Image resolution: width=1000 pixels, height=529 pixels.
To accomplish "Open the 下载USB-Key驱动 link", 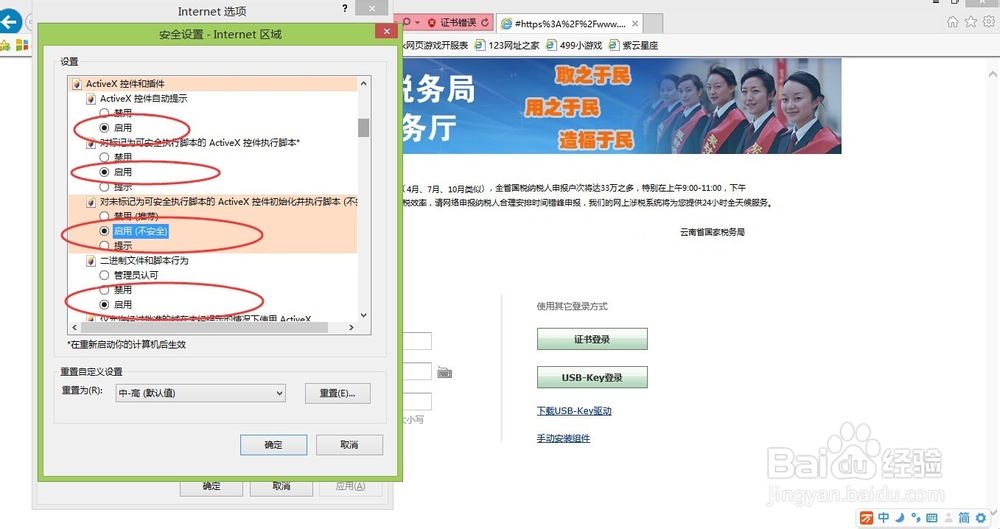I will (574, 411).
